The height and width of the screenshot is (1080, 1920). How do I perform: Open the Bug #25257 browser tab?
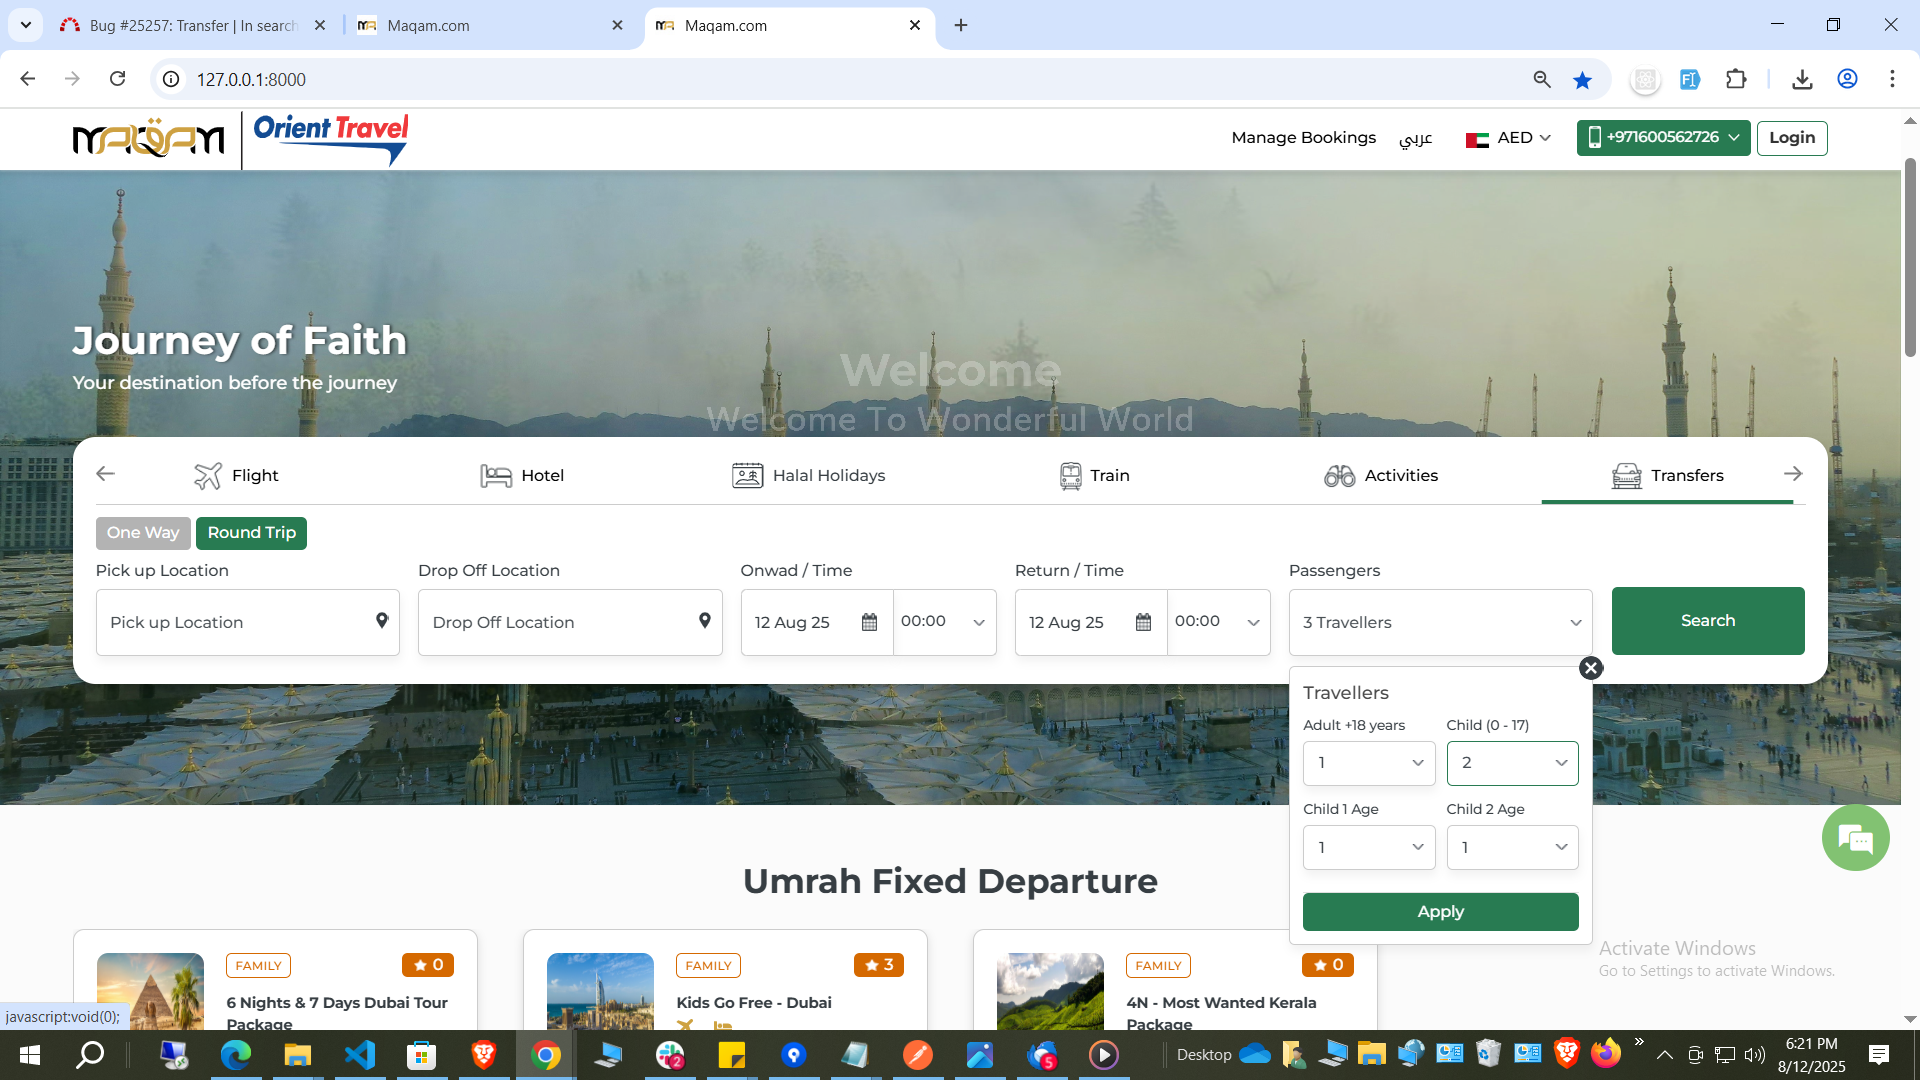[192, 25]
